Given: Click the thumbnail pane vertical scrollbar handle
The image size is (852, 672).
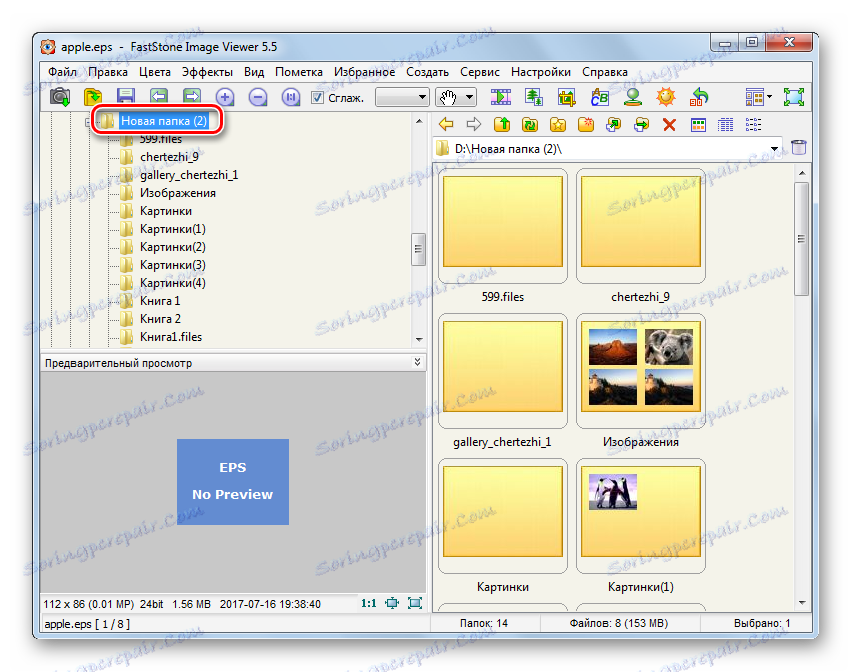Looking at the screenshot, I should (x=801, y=238).
